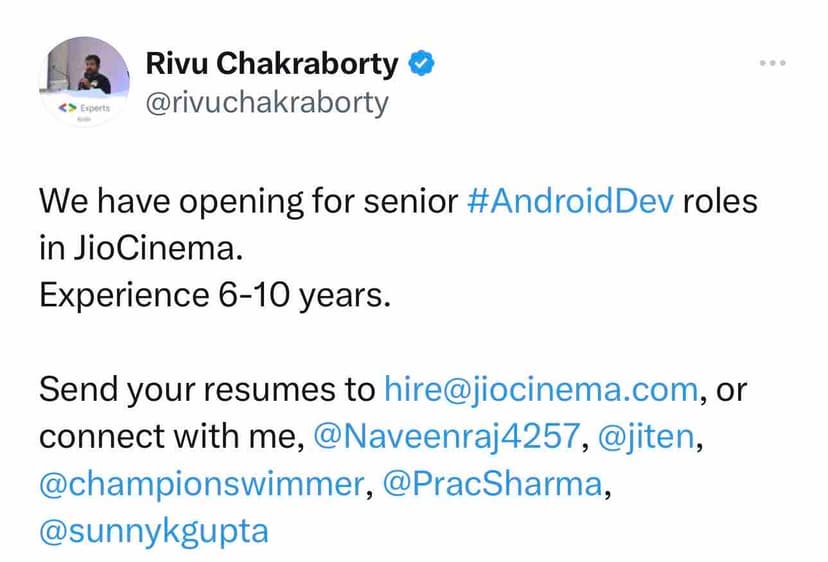Open the #AndroidDev hashtag
The width and height of the screenshot is (828, 562).
572,201
